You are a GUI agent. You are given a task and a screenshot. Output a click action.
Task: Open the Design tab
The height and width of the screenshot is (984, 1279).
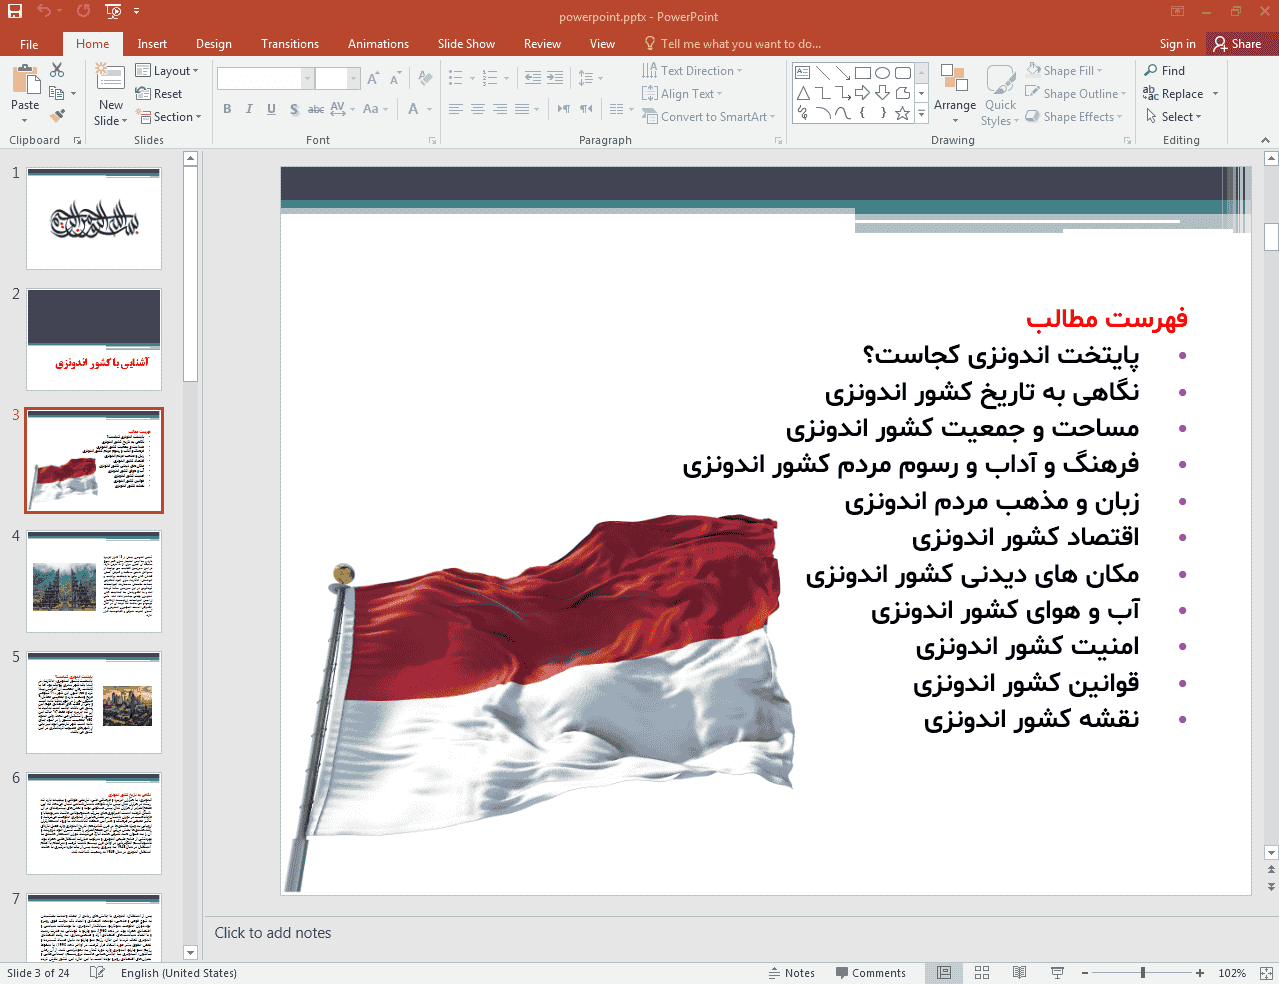213,44
